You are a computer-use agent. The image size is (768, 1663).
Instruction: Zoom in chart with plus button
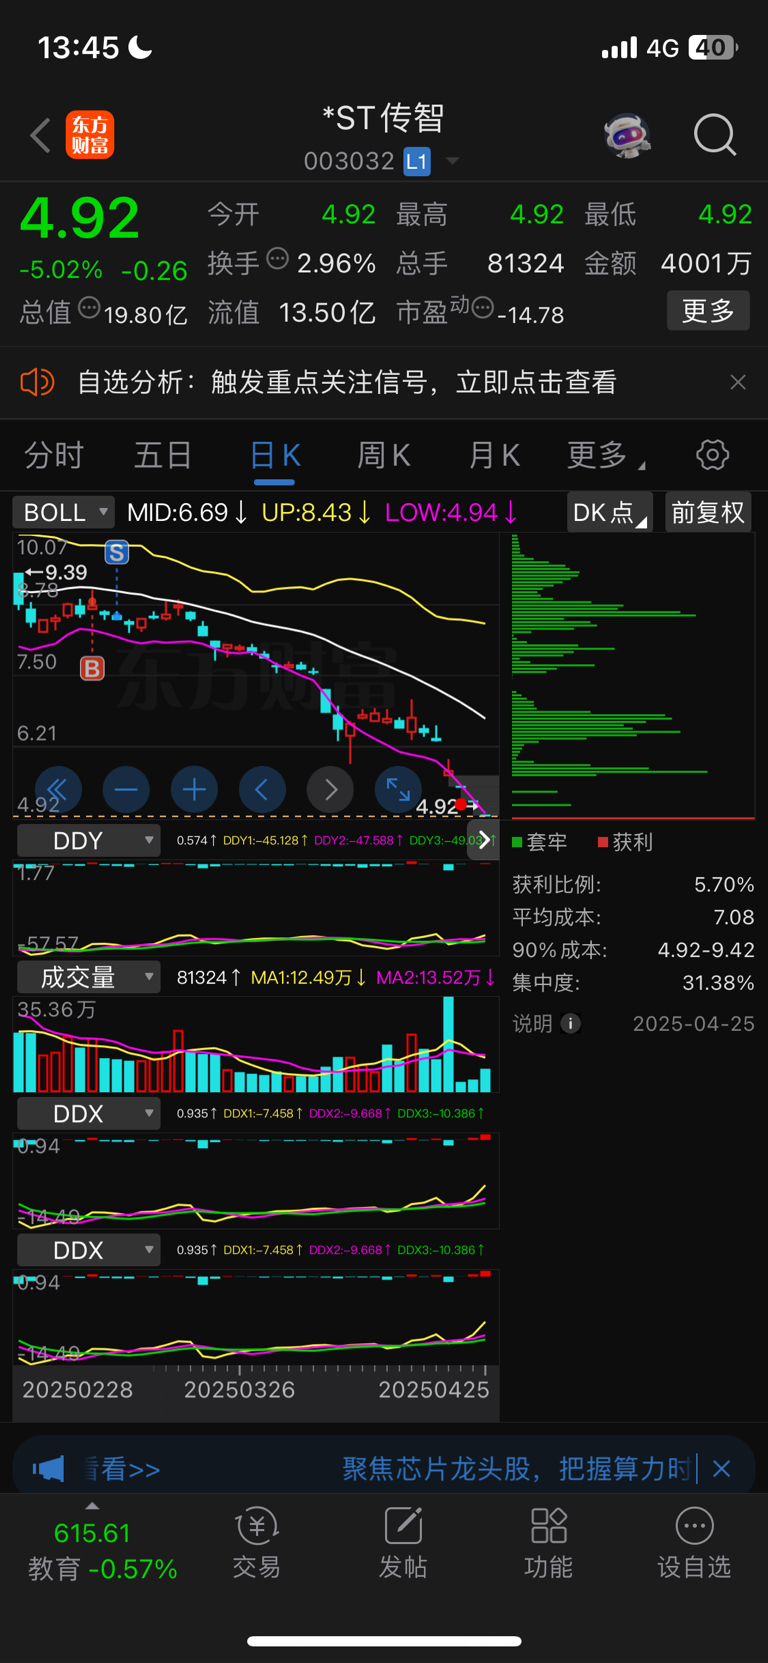[194, 790]
